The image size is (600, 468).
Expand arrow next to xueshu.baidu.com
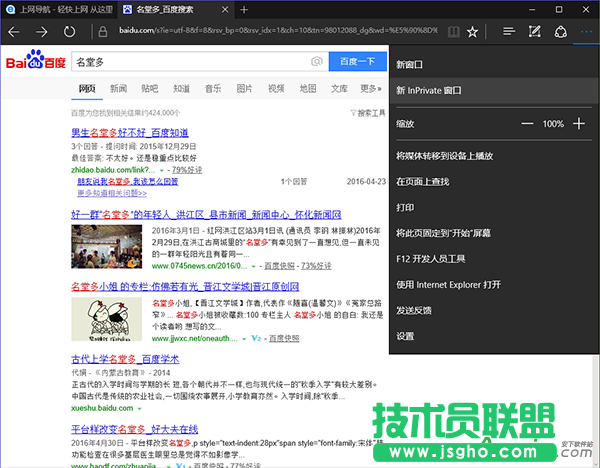pos(139,409)
